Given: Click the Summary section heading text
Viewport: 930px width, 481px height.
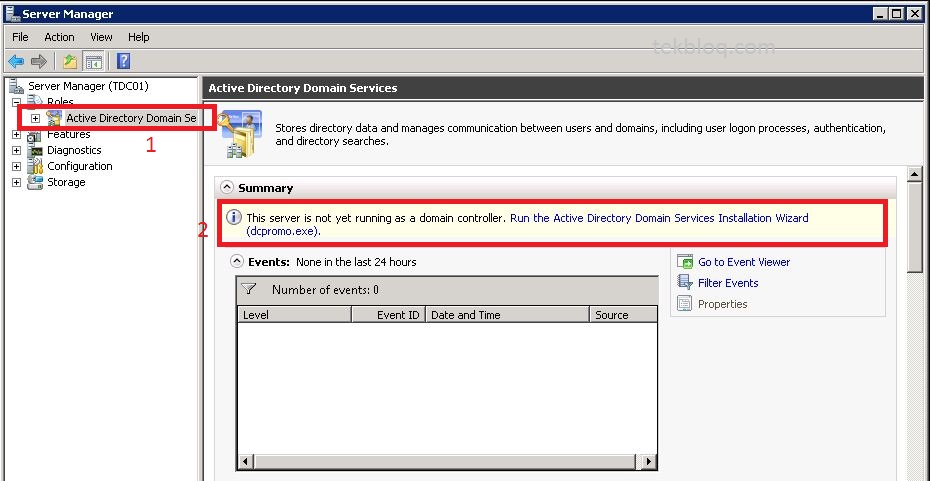Looking at the screenshot, I should [x=266, y=188].
